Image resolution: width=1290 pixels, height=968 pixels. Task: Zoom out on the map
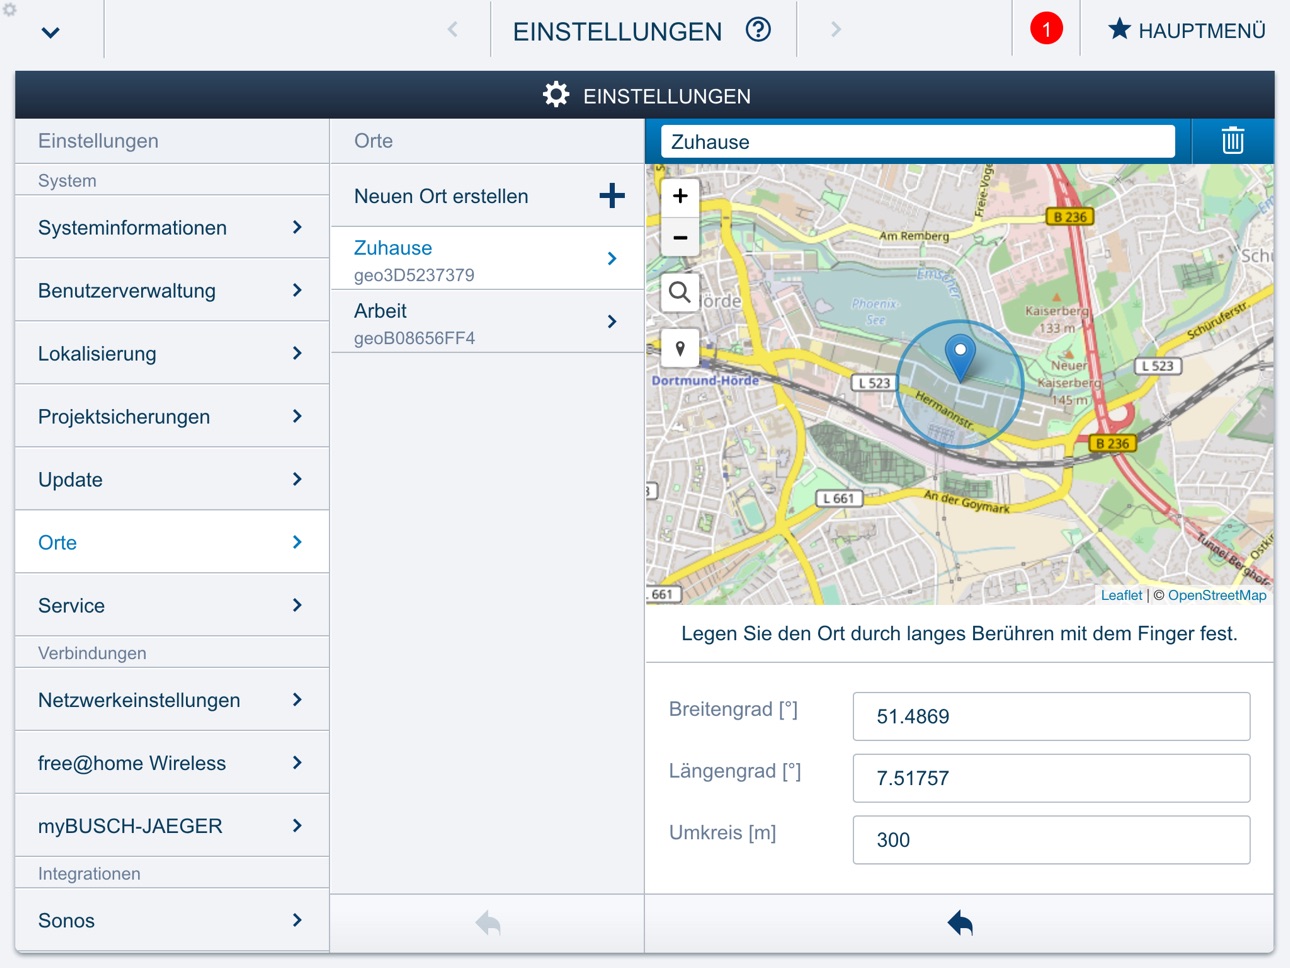680,237
